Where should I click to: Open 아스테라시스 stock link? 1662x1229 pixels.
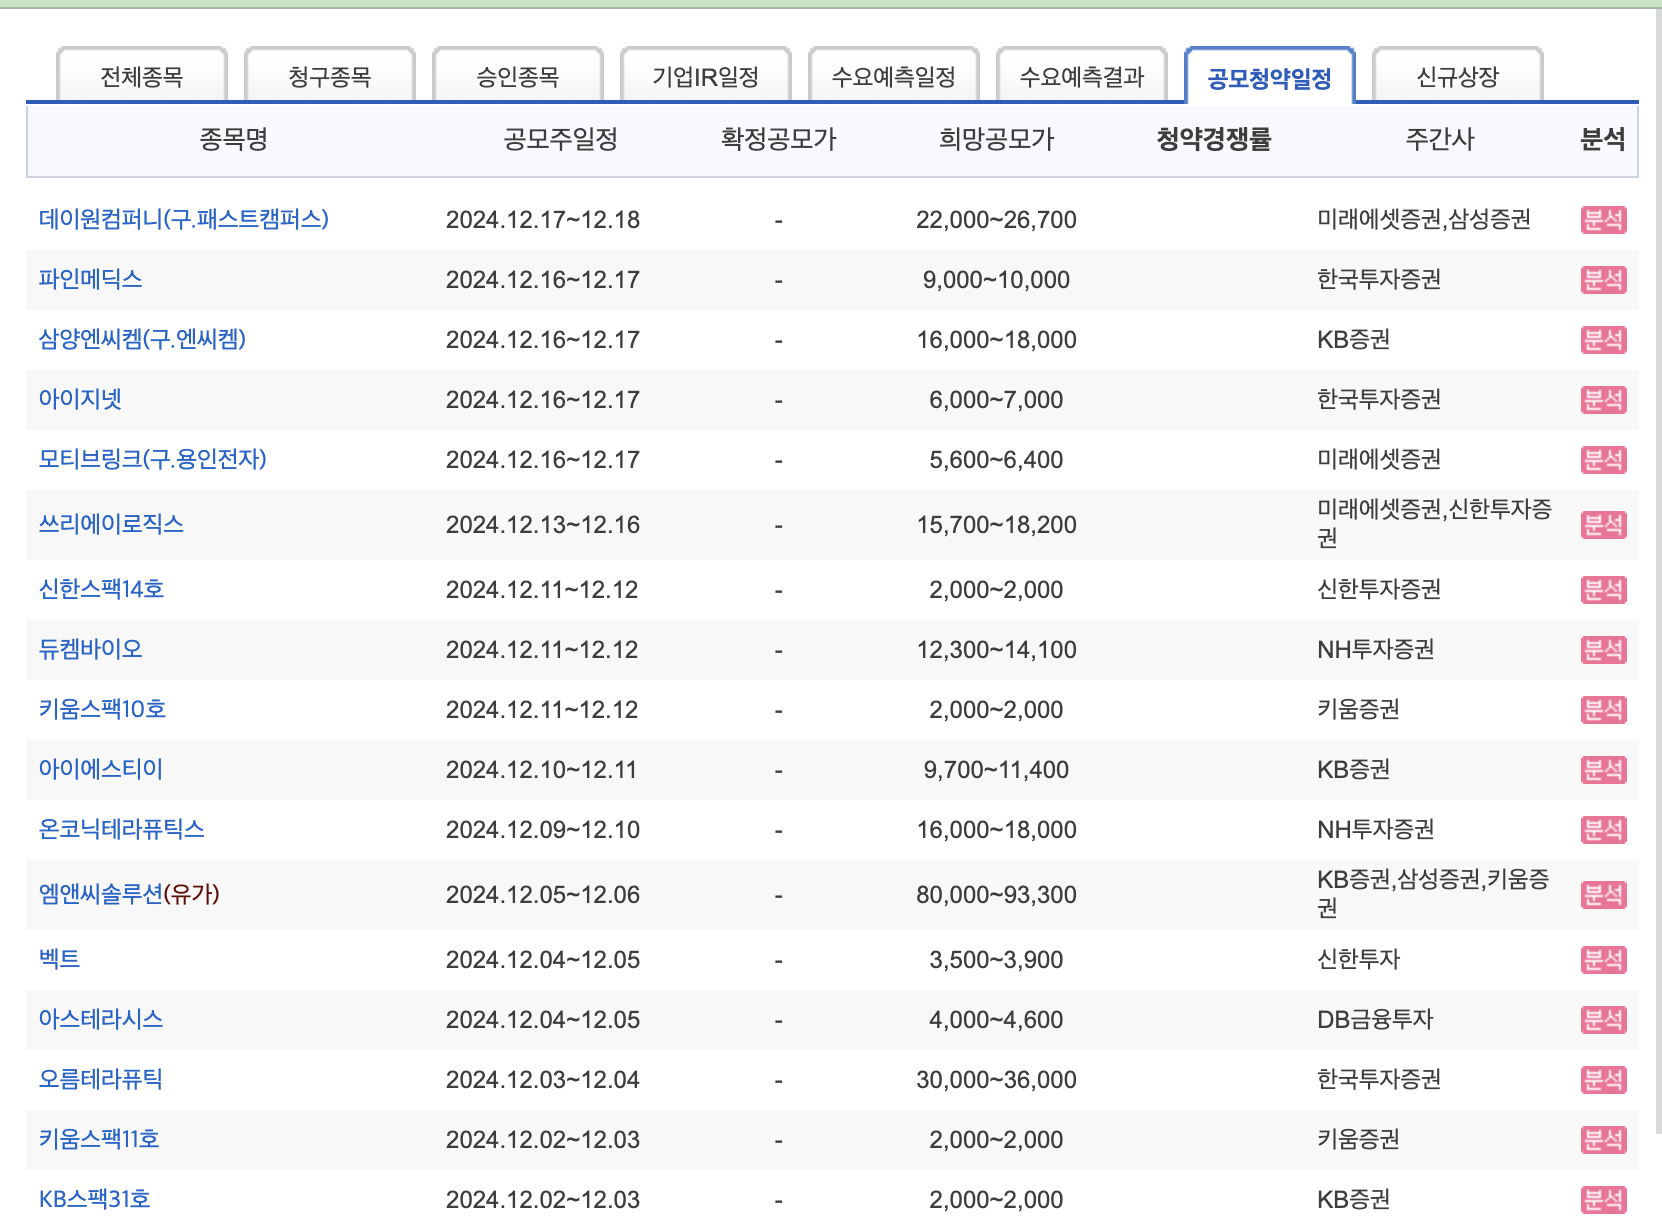(101, 1019)
